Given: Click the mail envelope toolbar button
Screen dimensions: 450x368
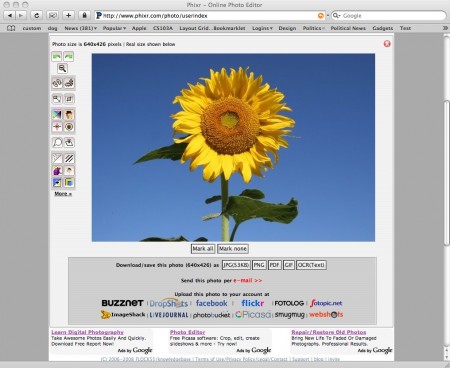Looking at the screenshot, I should 52,15.
